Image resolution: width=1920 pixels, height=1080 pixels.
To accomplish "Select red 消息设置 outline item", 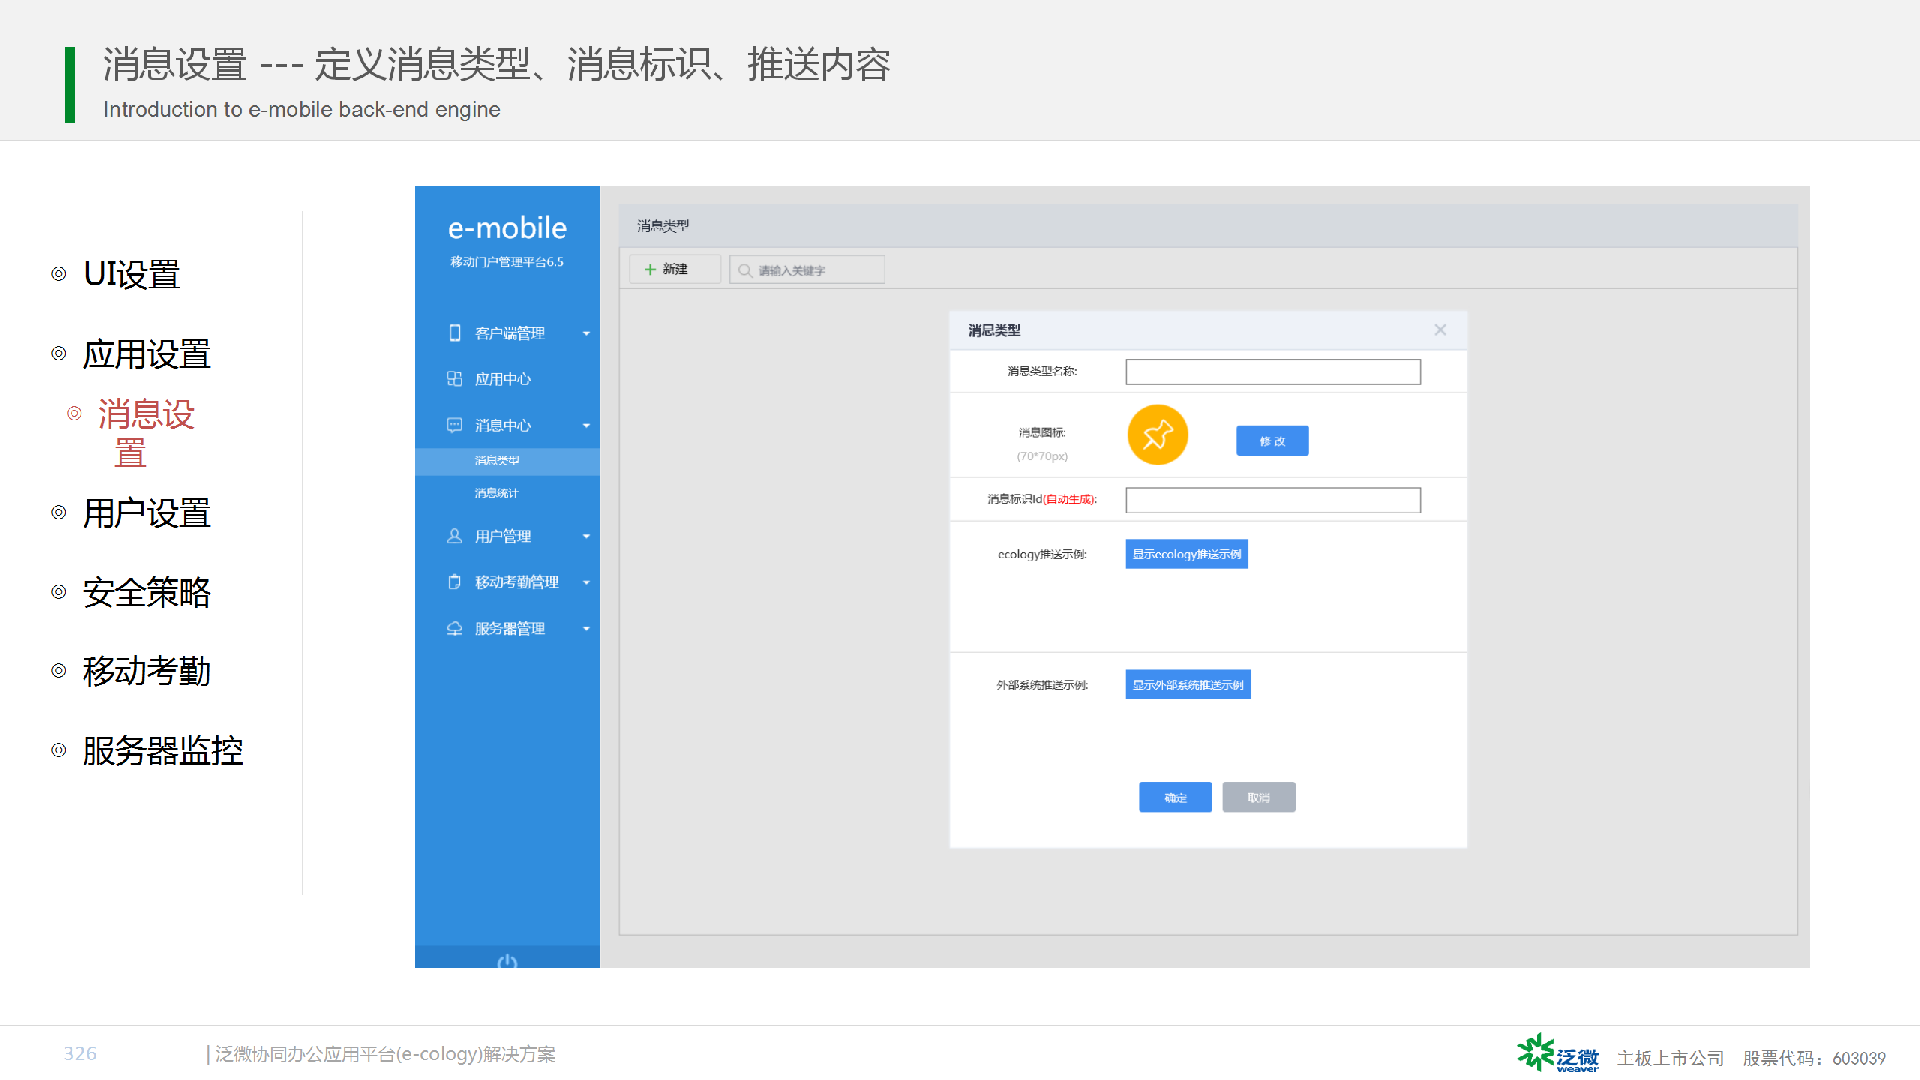I will [x=146, y=433].
